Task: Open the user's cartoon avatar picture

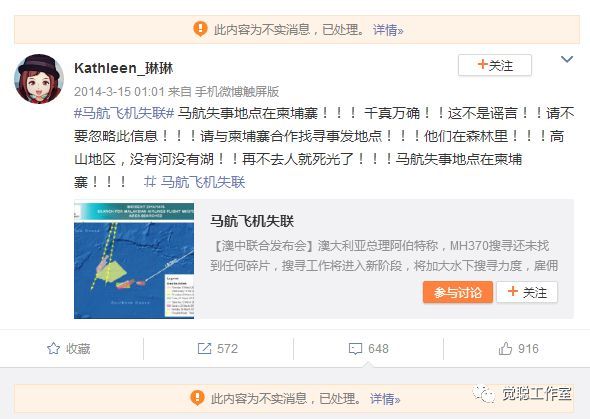Action: [x=39, y=79]
